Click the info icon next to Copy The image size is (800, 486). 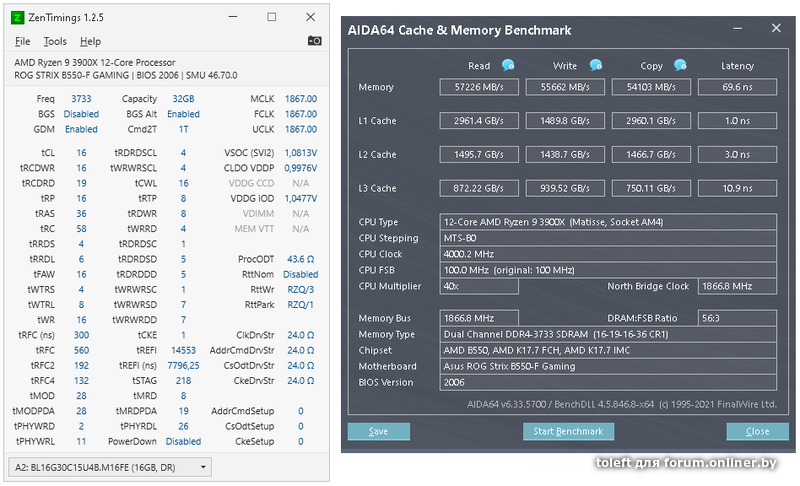[x=681, y=66]
